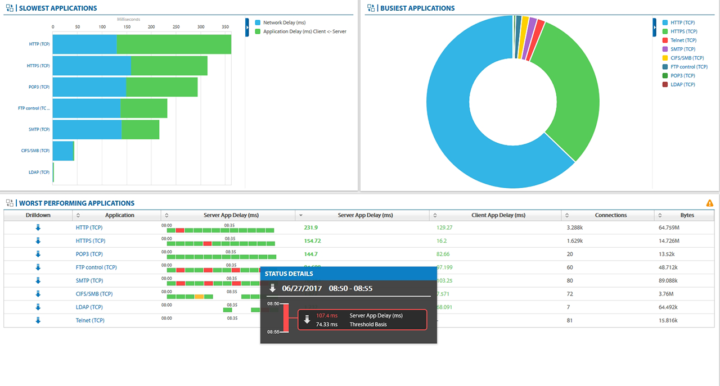Click the red segment in HTTP status timeline

pos(180,230)
